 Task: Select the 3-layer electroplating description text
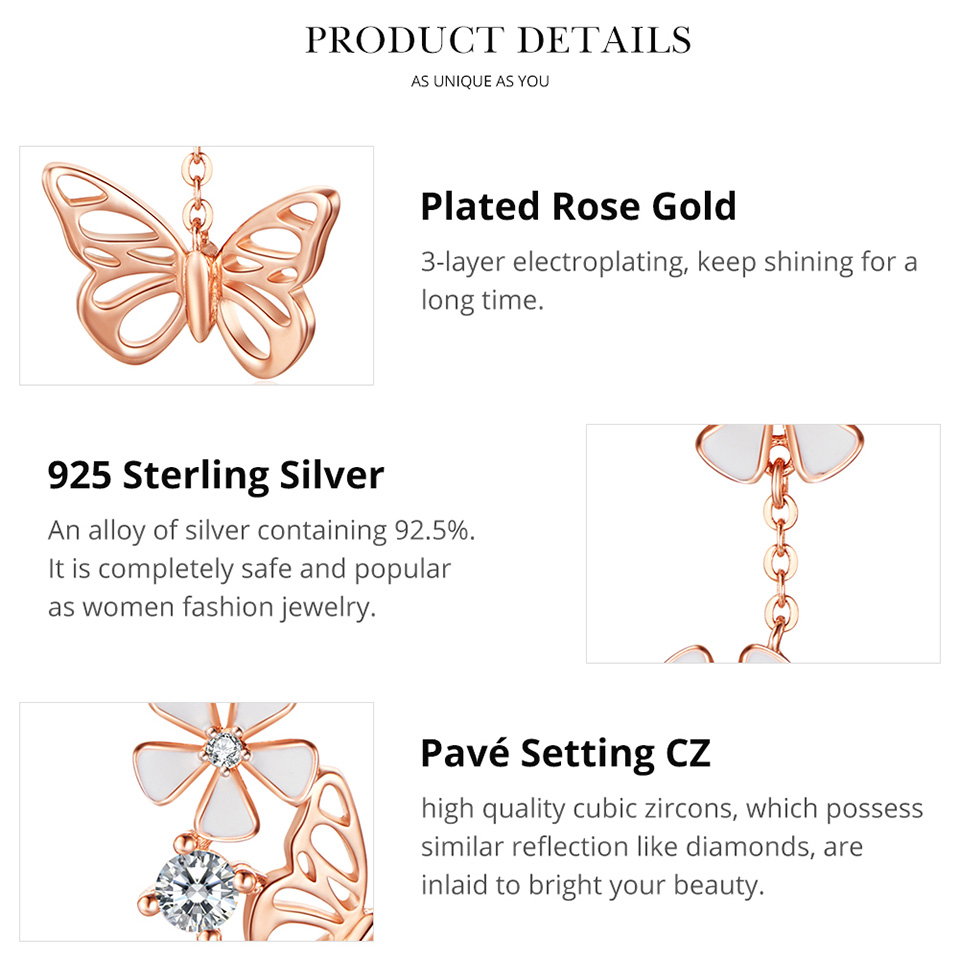tap(668, 281)
